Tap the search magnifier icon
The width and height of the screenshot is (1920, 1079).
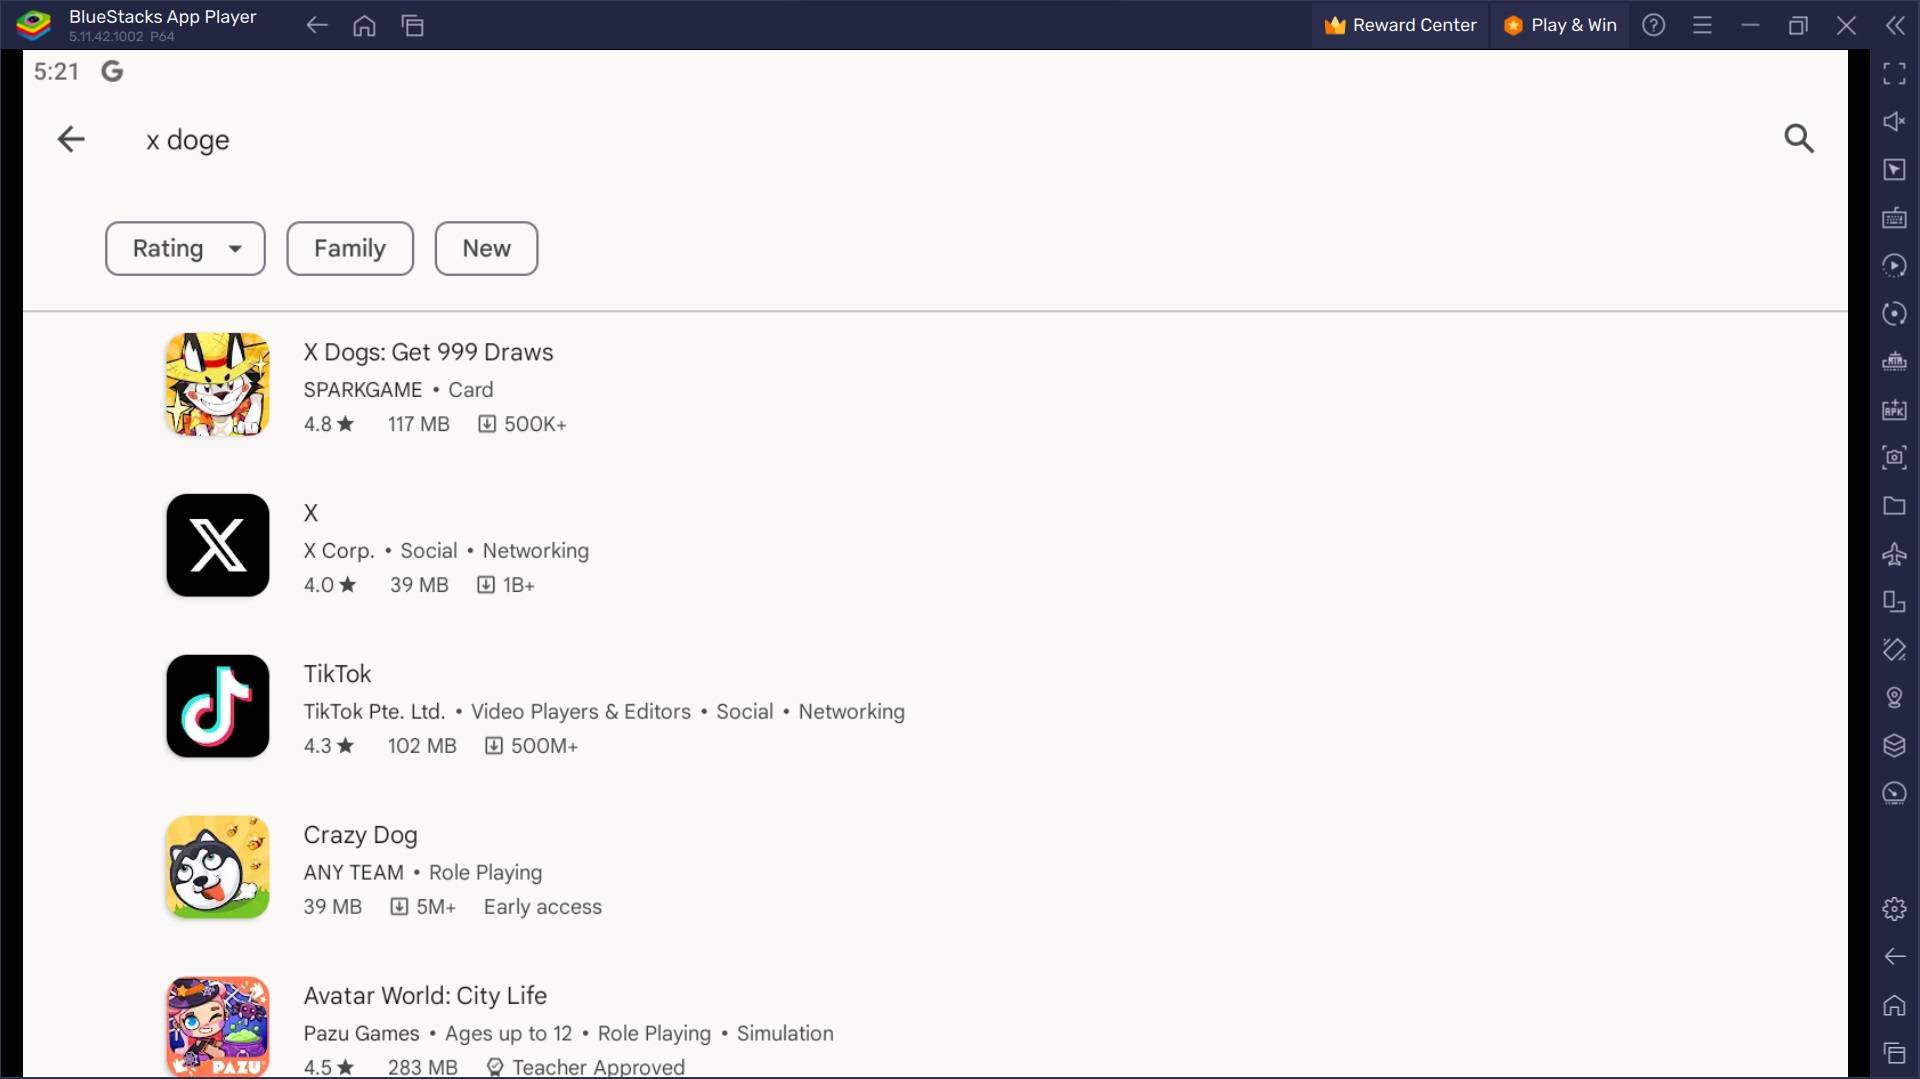coord(1799,138)
